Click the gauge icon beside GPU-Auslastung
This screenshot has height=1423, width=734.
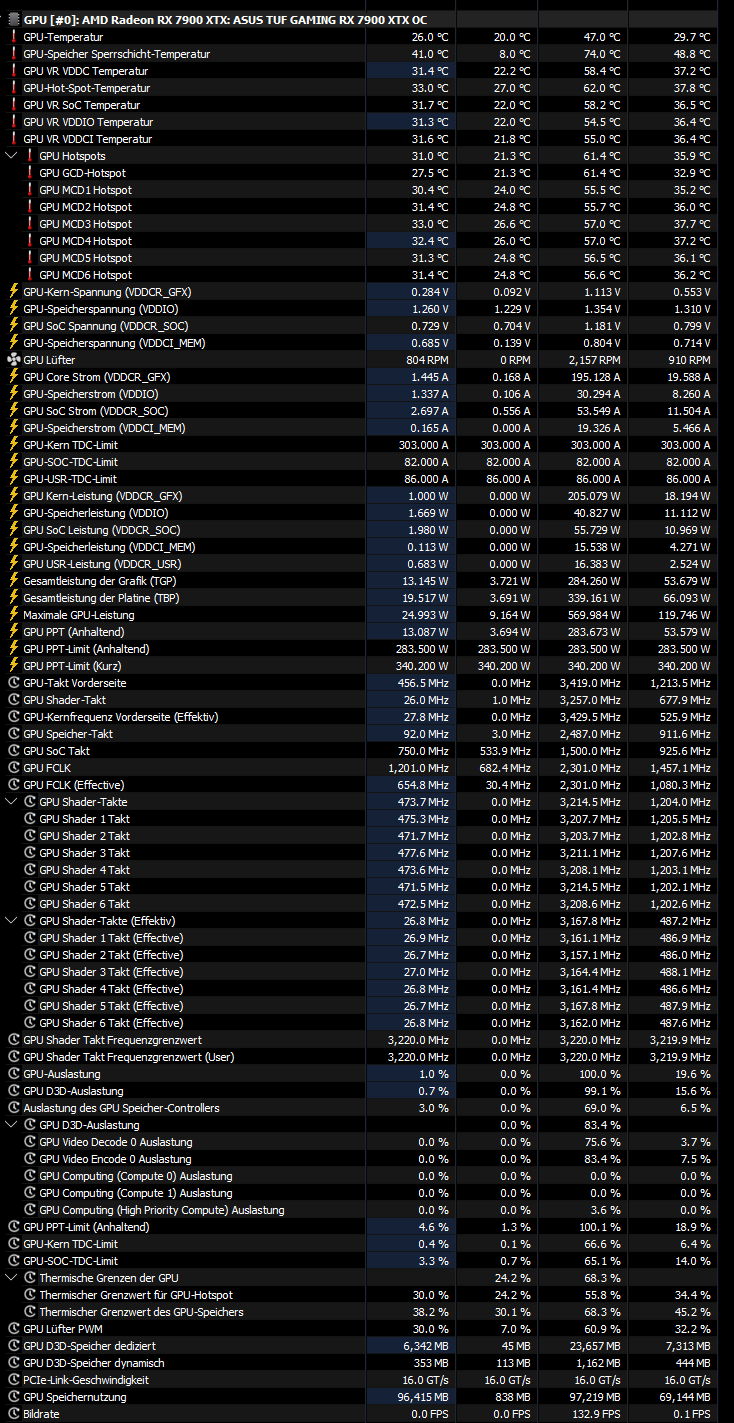click(13, 1074)
